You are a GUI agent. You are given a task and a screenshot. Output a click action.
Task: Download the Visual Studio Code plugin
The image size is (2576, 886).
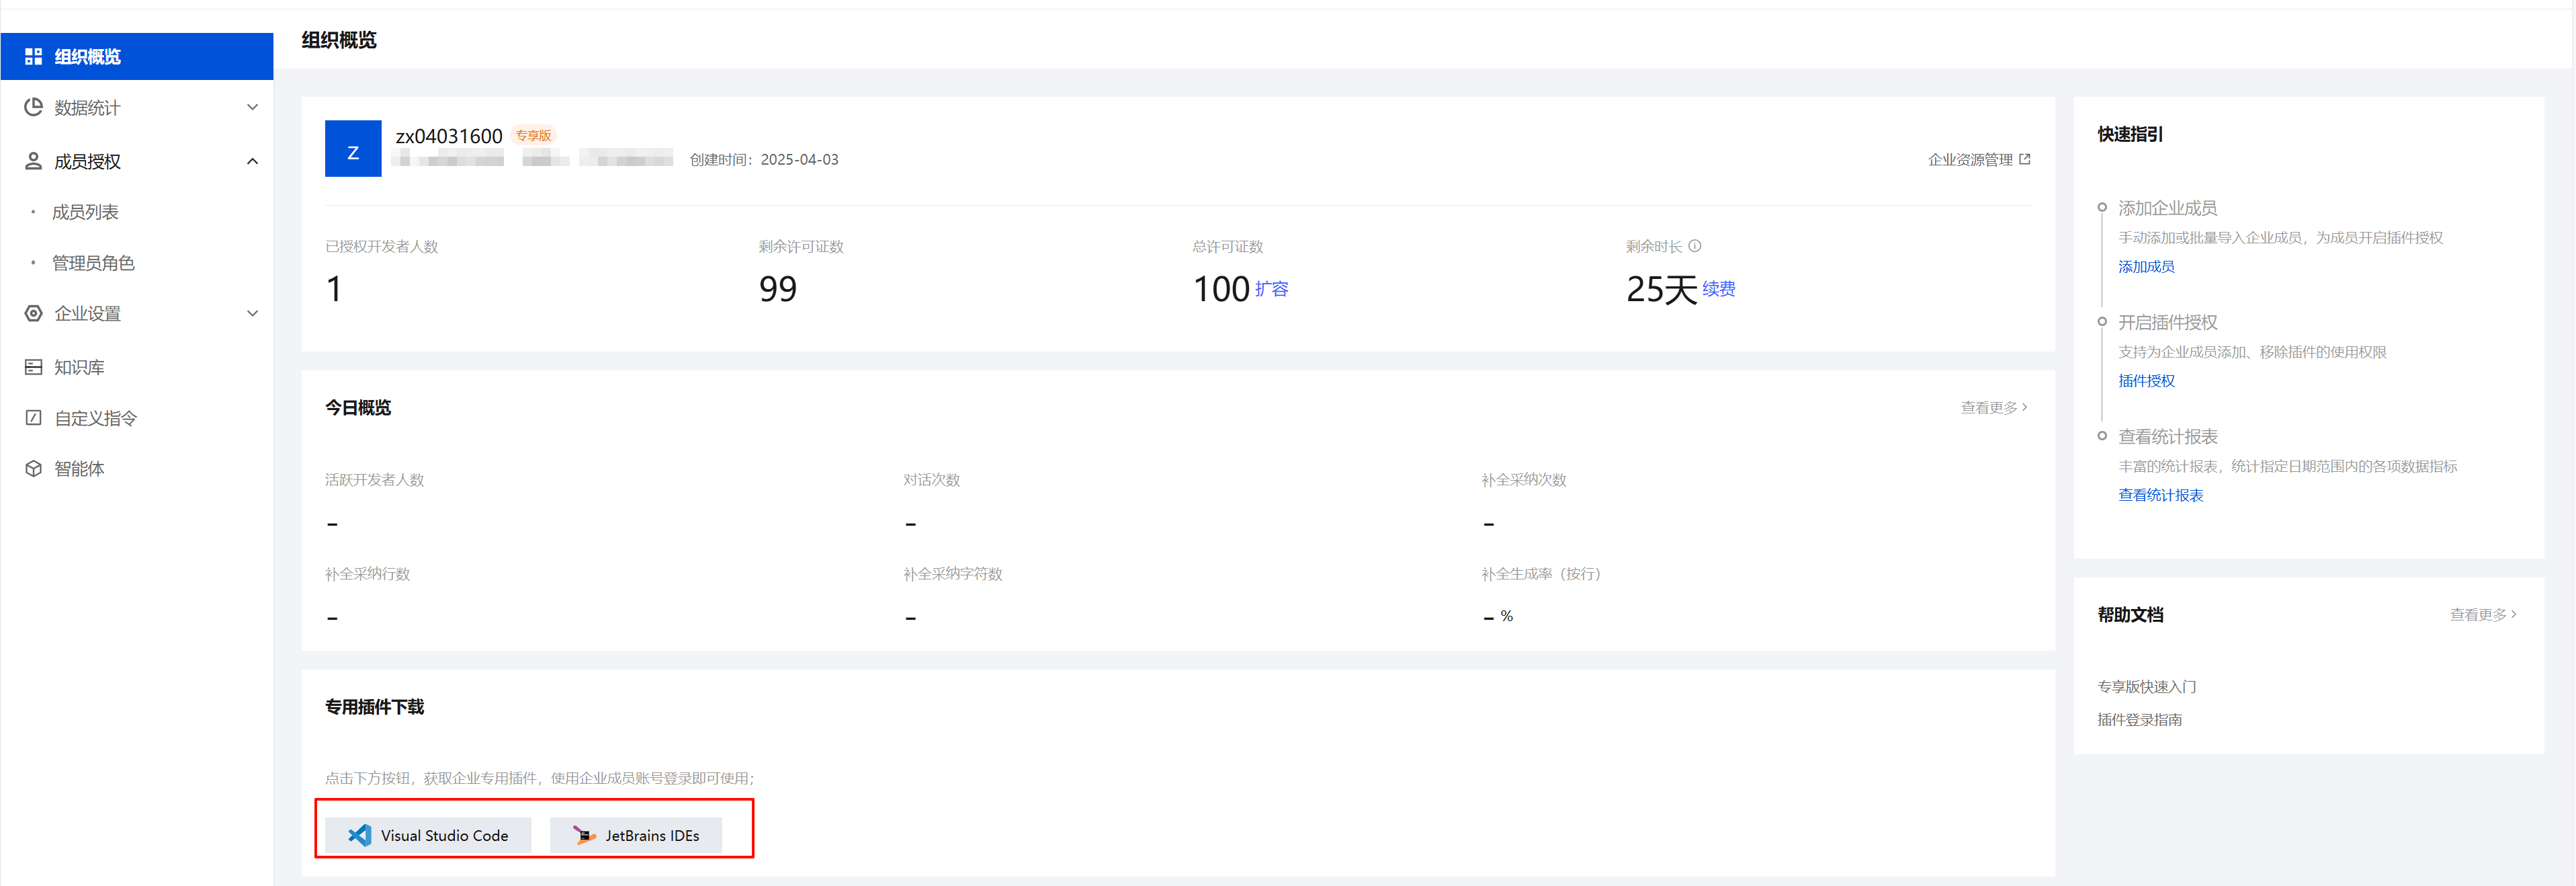click(428, 835)
